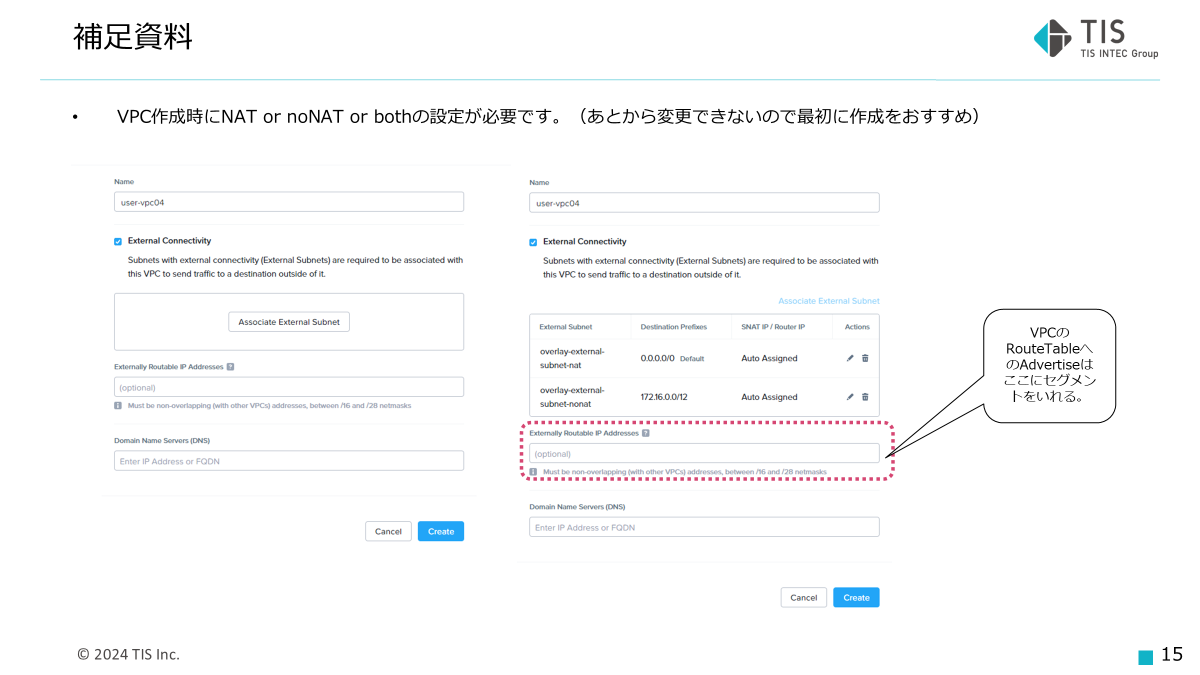Click Cancel in the dialog without subnet table
Screen dimensions: 1200x675
tap(388, 531)
